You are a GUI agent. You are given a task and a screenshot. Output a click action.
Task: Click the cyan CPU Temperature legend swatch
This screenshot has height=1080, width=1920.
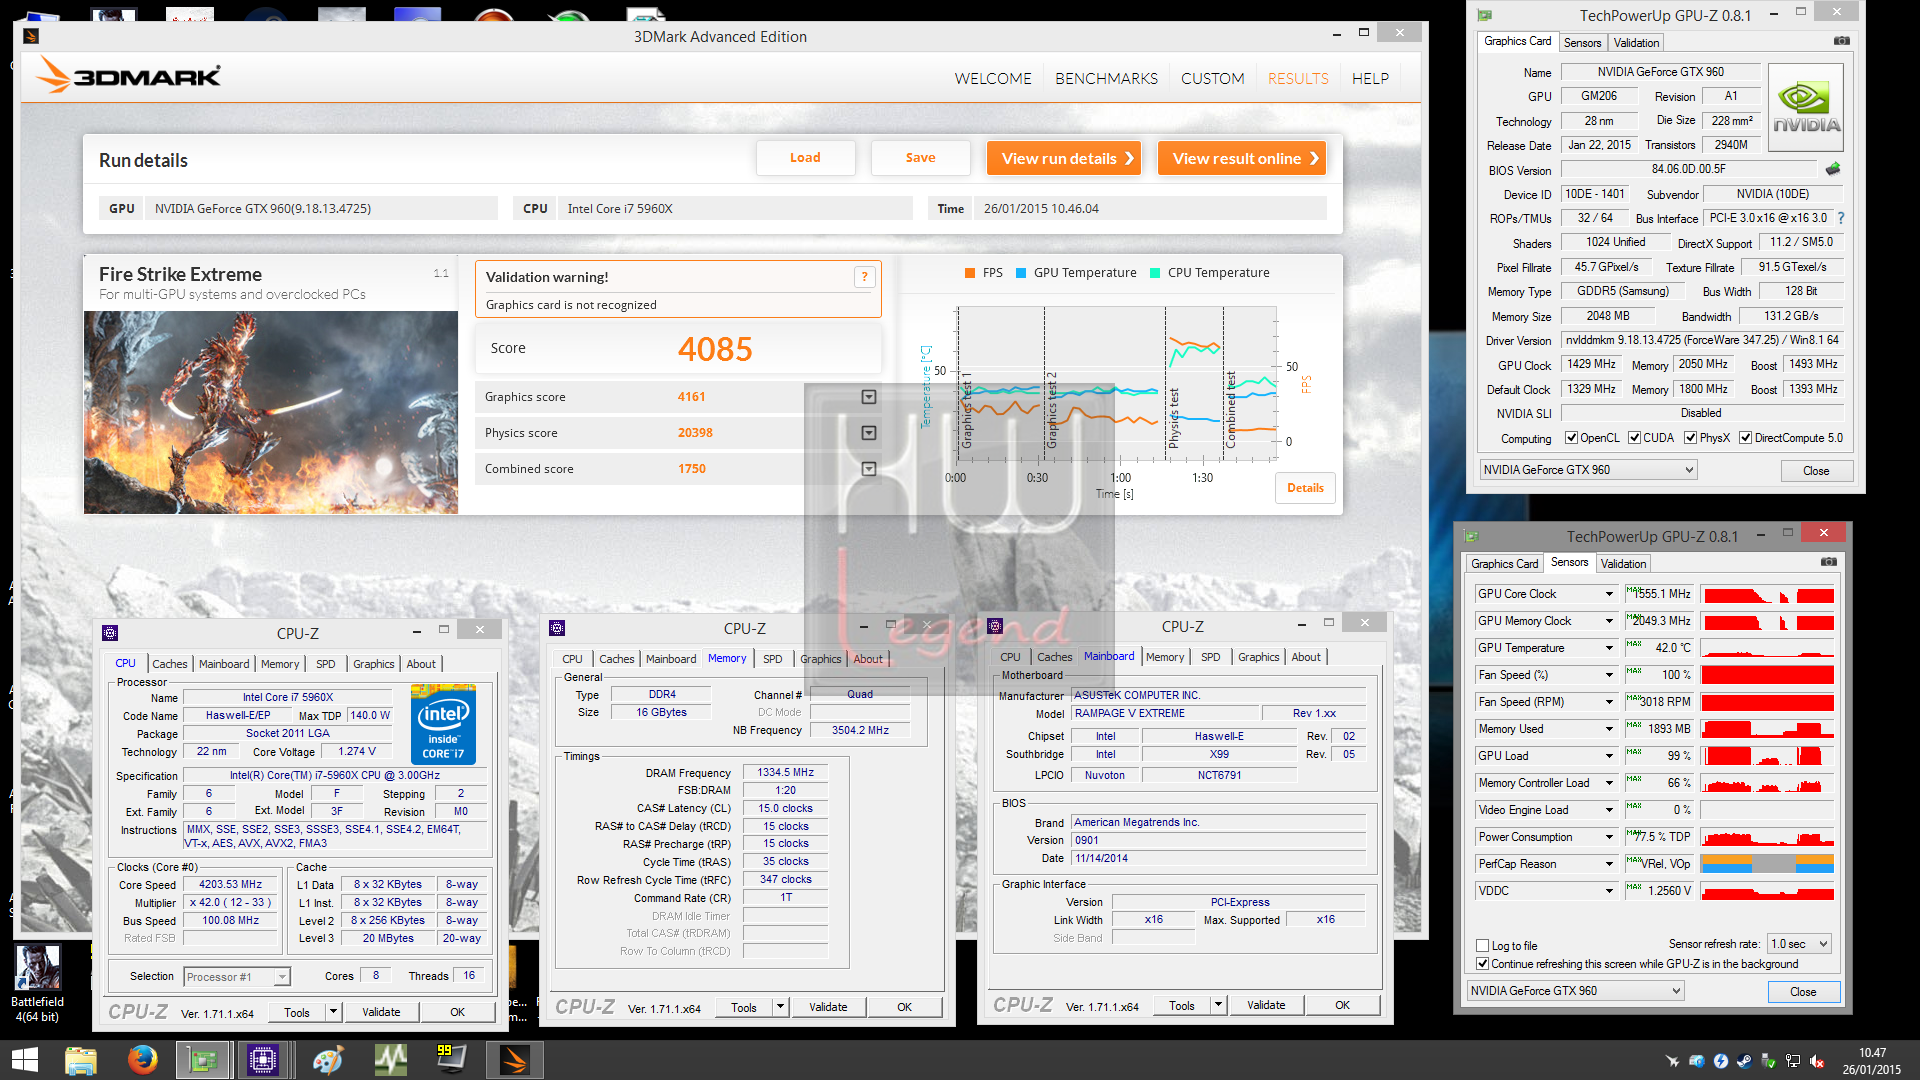point(1155,273)
